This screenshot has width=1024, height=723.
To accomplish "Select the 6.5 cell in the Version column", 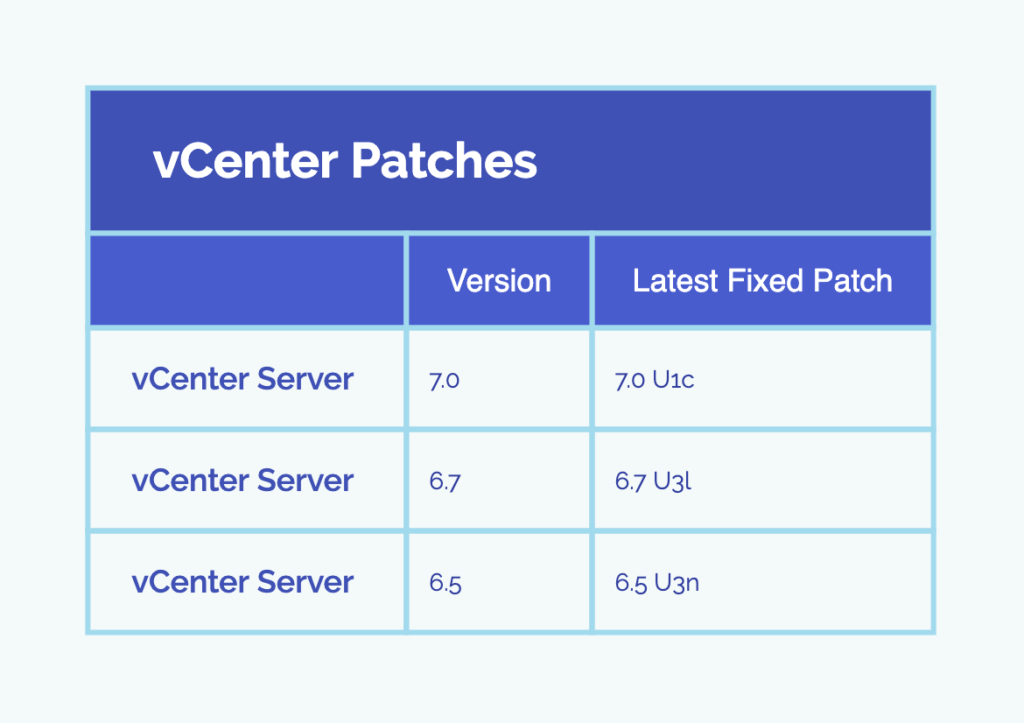I will pos(445,583).
